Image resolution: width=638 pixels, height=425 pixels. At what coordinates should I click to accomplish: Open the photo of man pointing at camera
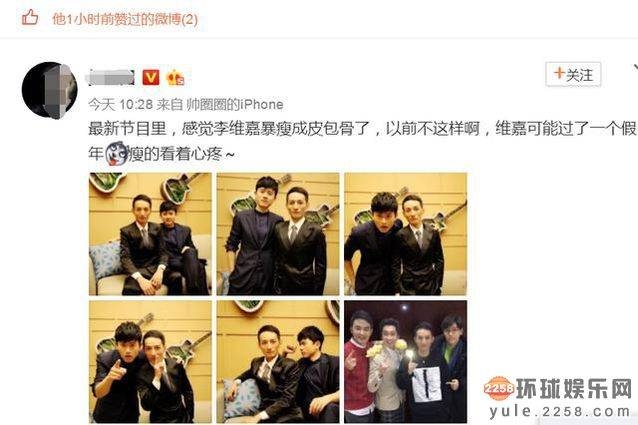150,362
